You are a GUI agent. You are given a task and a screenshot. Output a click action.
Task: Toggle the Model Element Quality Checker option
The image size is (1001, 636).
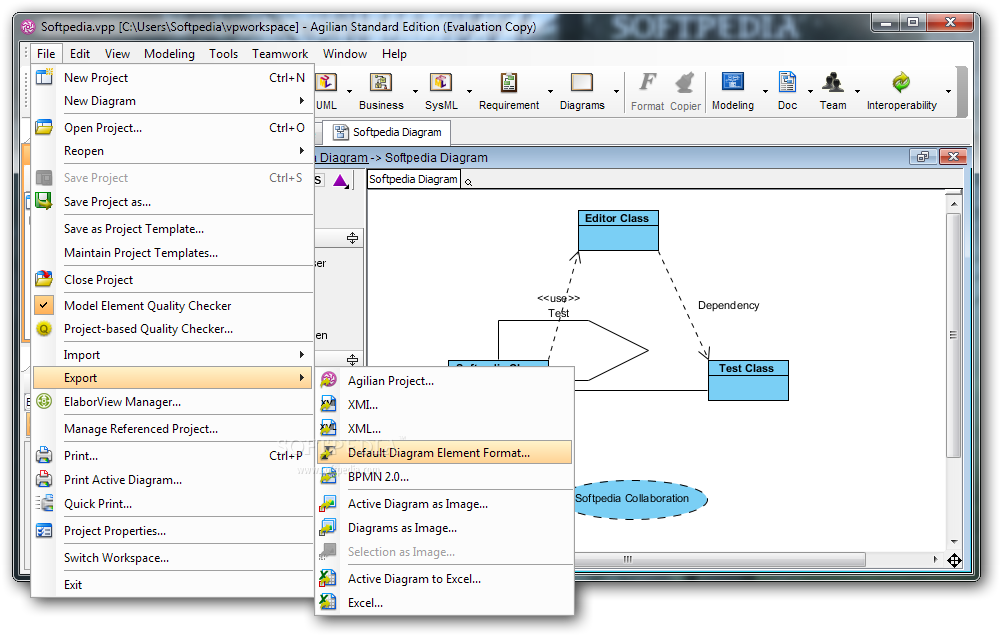[x=173, y=305]
